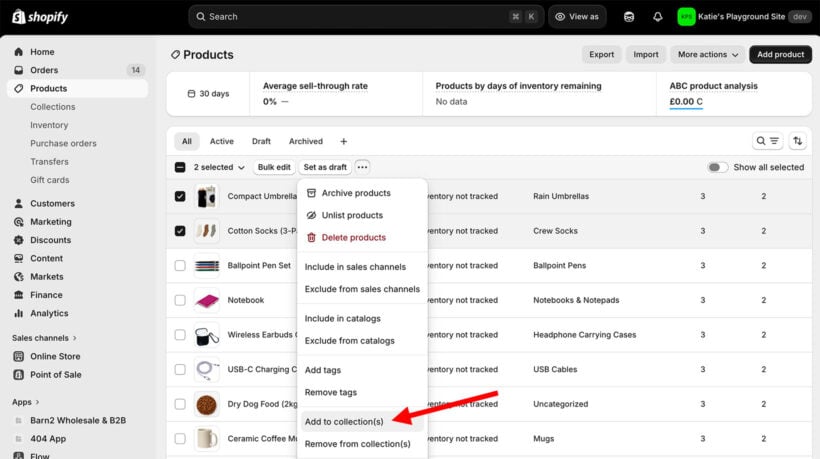Open Purchase orders in sidebar
The width and height of the screenshot is (820, 459).
click(63, 143)
